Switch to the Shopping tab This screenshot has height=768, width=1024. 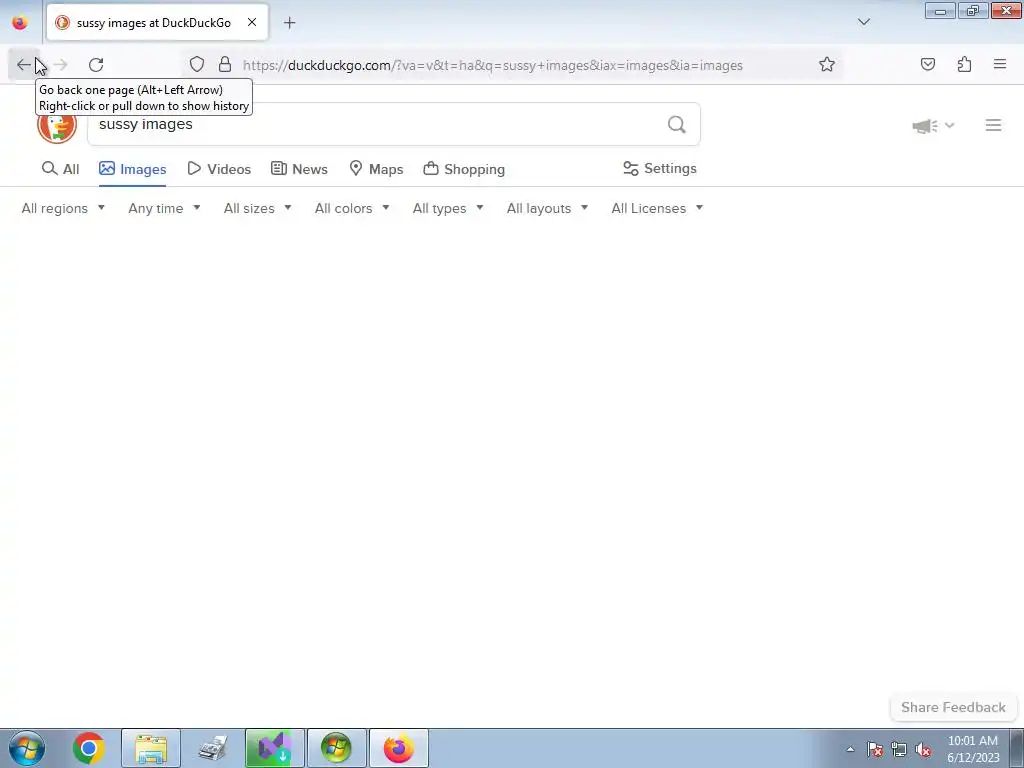[464, 169]
